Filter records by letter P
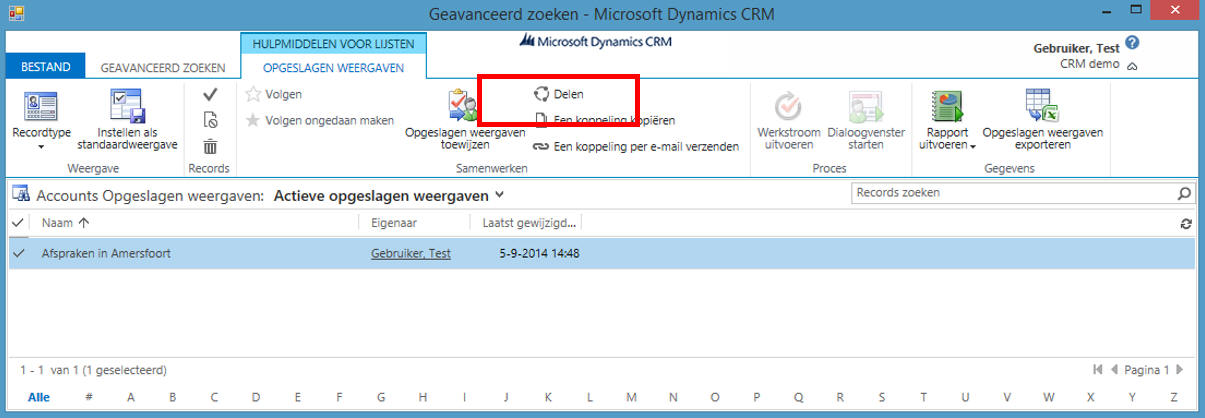Screen dimensions: 1205x418 click(756, 397)
